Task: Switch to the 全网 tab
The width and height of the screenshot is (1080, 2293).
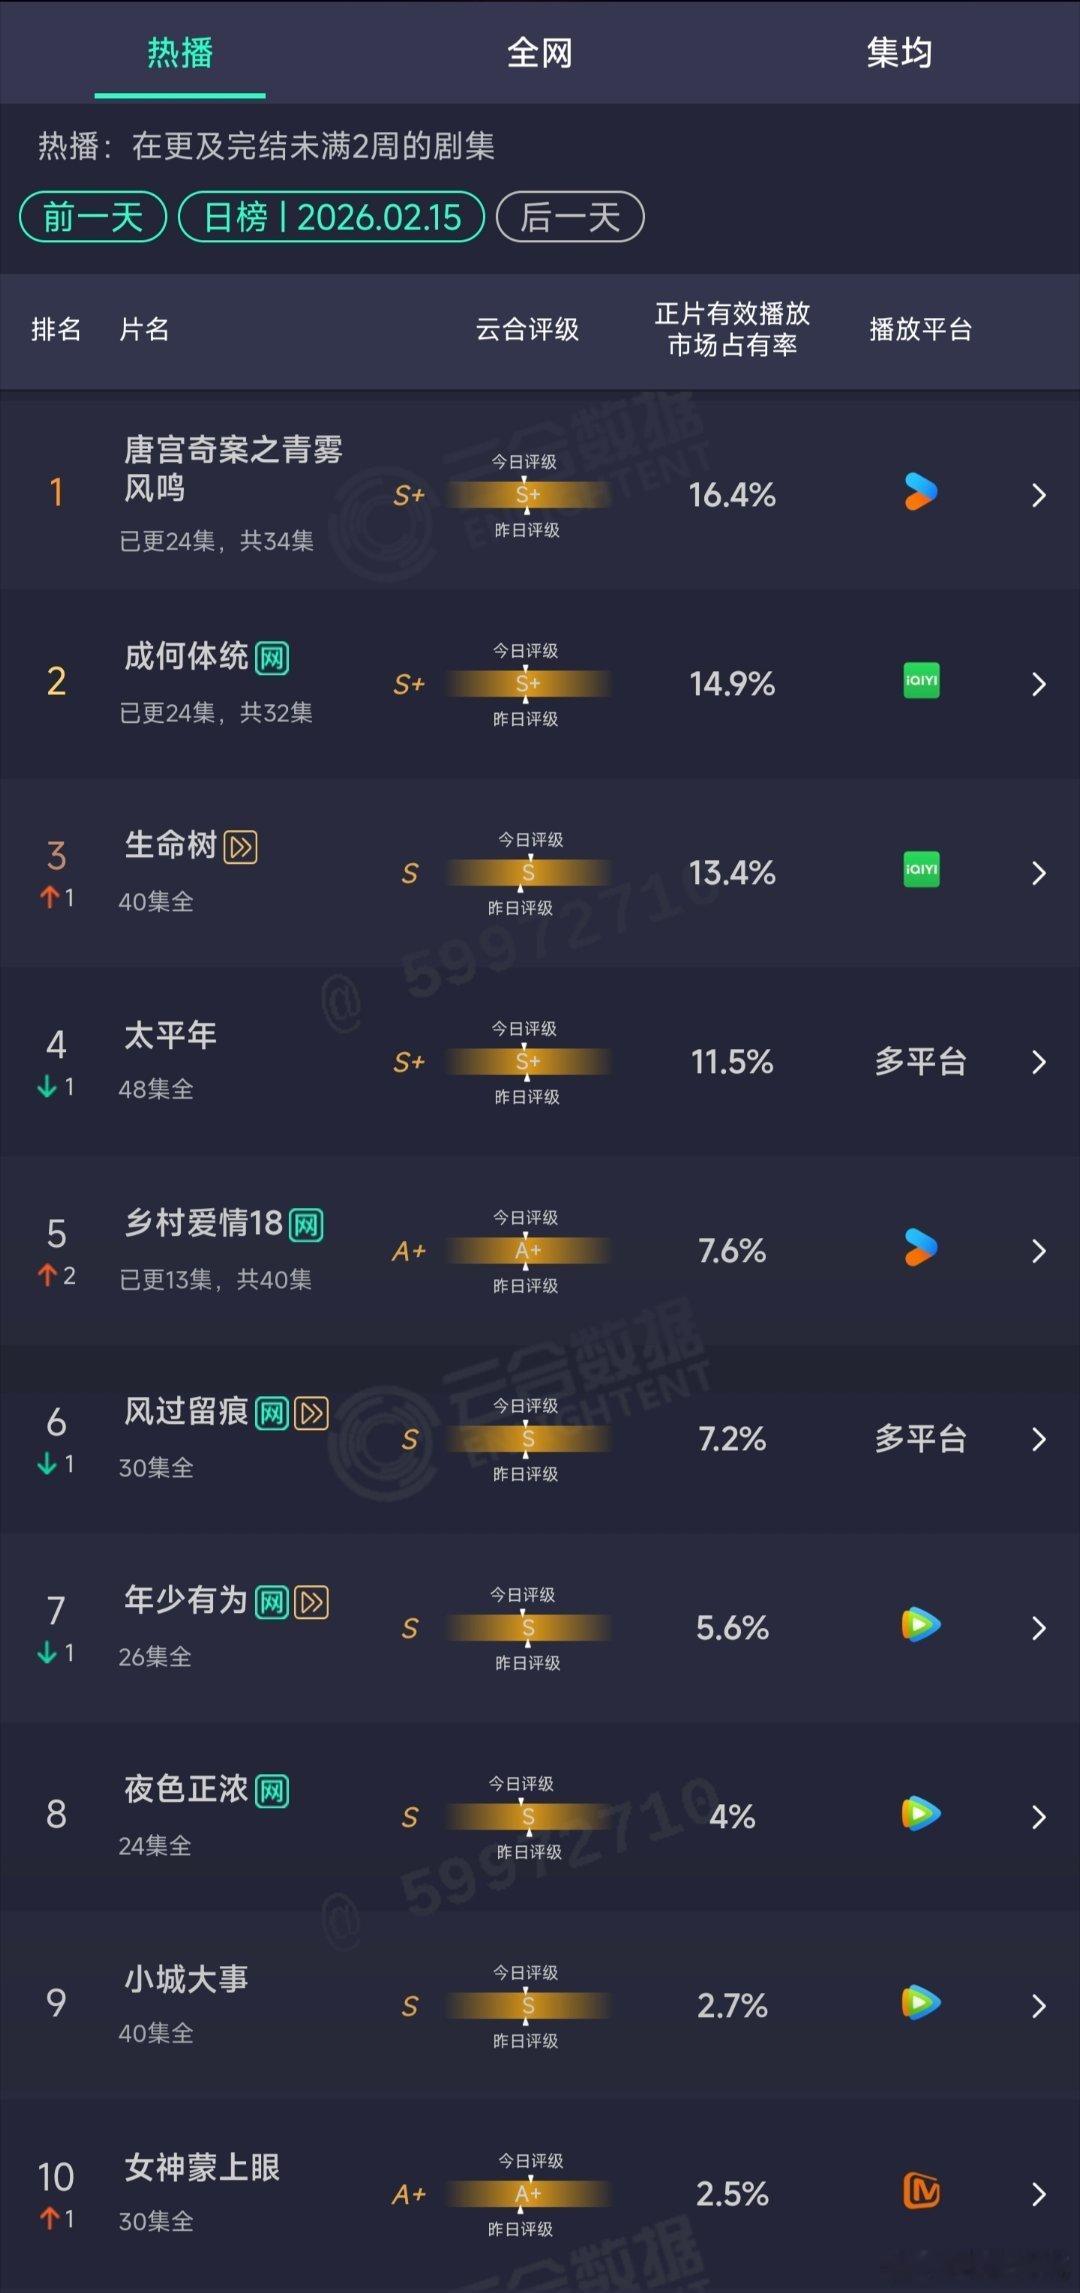Action: click(540, 54)
